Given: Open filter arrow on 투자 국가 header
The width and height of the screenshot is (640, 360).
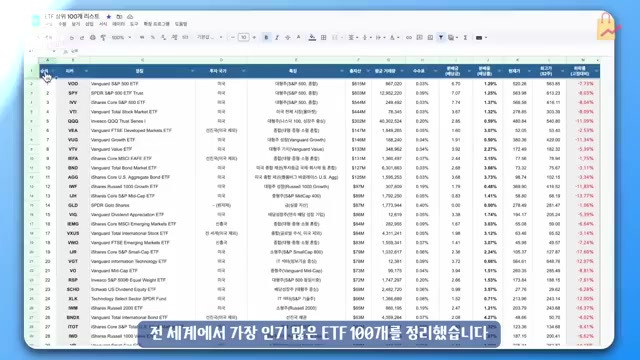Looking at the screenshot, I should point(243,71).
